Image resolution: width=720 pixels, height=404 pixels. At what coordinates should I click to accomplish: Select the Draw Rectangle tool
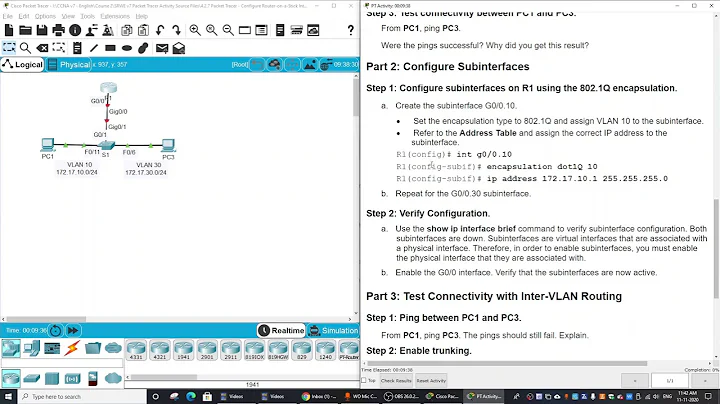pos(110,48)
